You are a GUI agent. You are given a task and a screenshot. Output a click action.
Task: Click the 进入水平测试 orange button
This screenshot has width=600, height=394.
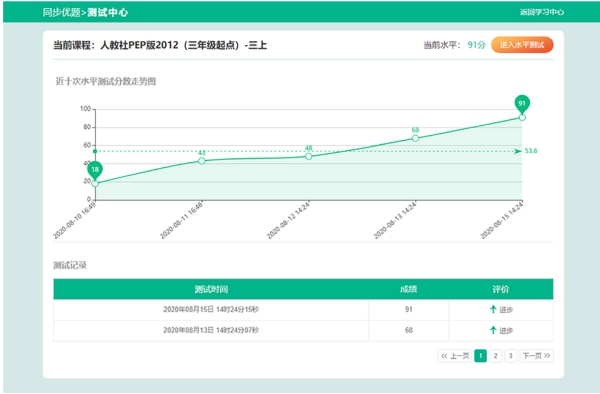522,45
